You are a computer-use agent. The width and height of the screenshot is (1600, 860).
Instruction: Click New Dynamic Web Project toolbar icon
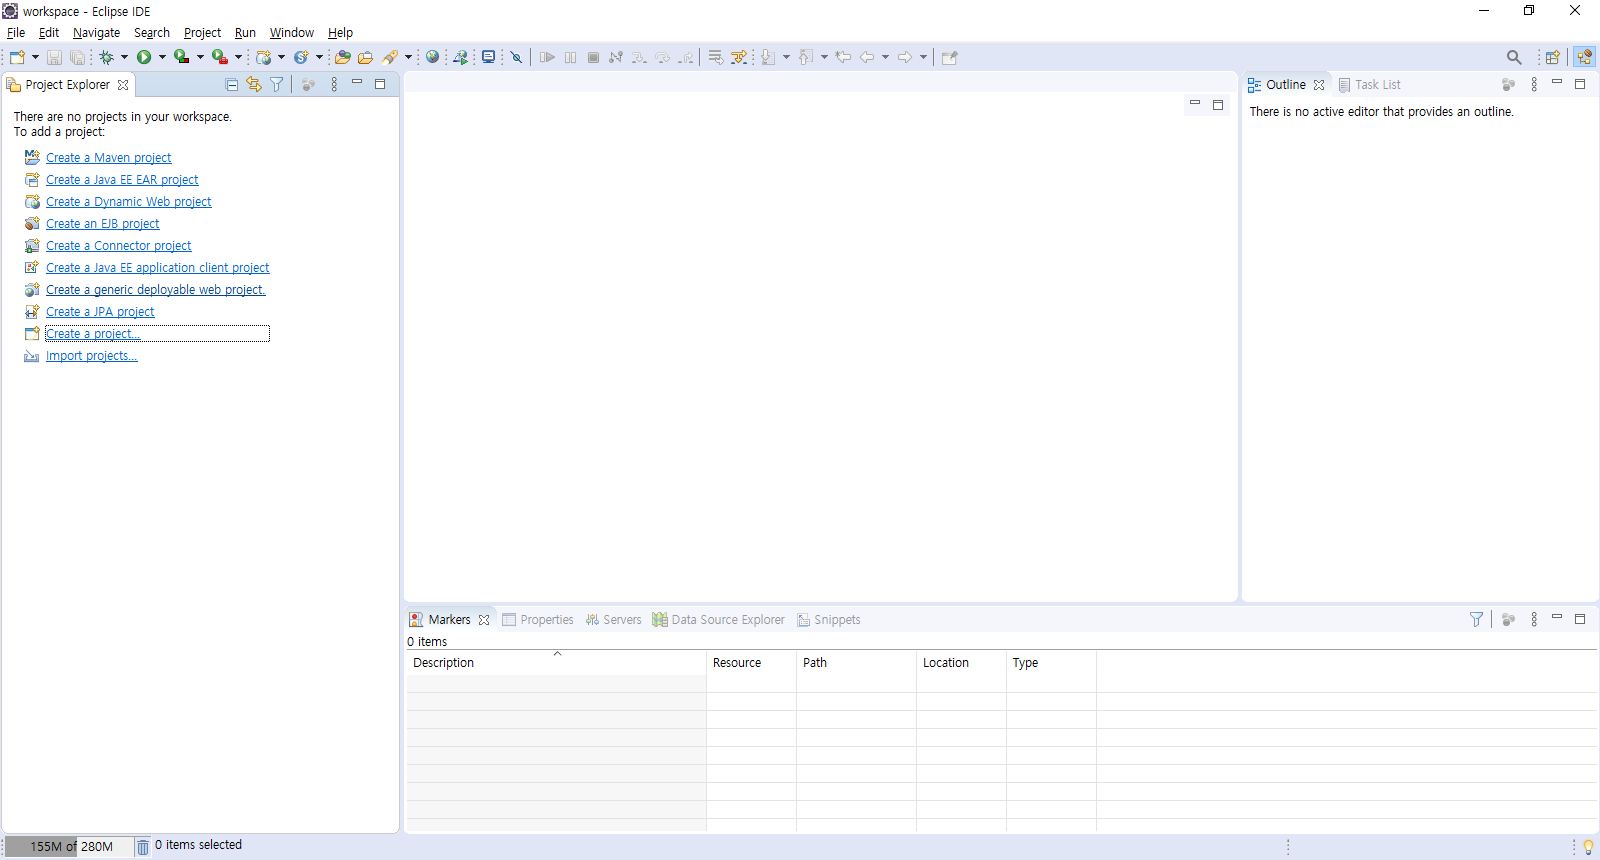(x=263, y=57)
